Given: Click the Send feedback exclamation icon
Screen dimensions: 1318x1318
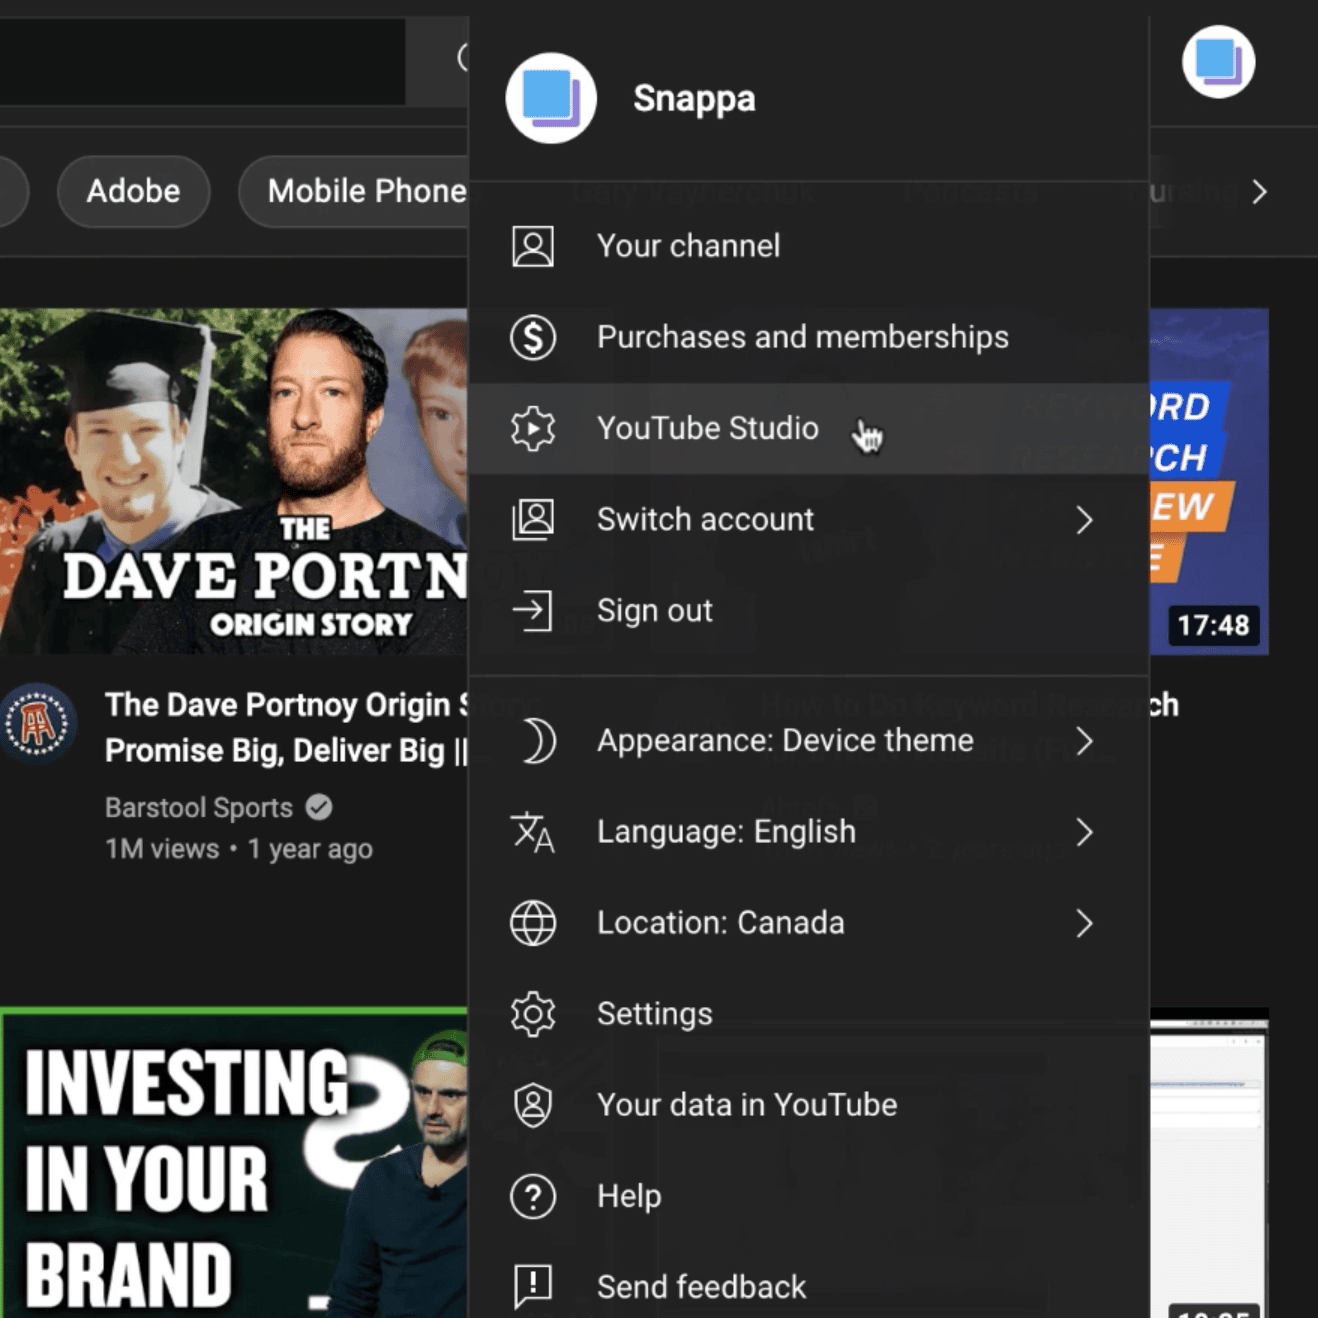Looking at the screenshot, I should pyautogui.click(x=533, y=1286).
